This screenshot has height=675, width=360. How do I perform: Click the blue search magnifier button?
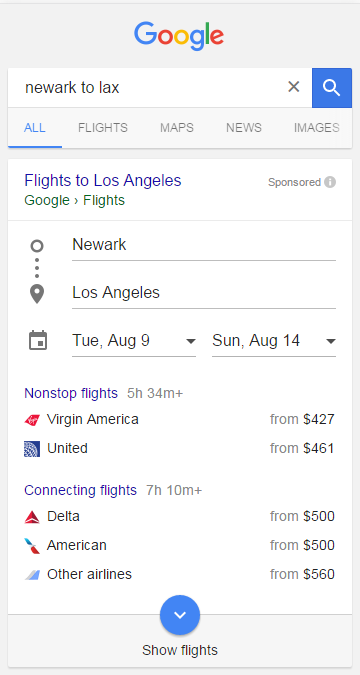click(x=332, y=88)
